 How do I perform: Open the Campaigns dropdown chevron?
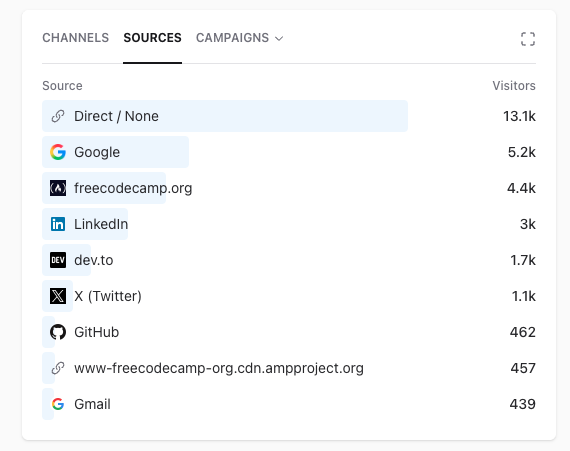click(x=279, y=39)
